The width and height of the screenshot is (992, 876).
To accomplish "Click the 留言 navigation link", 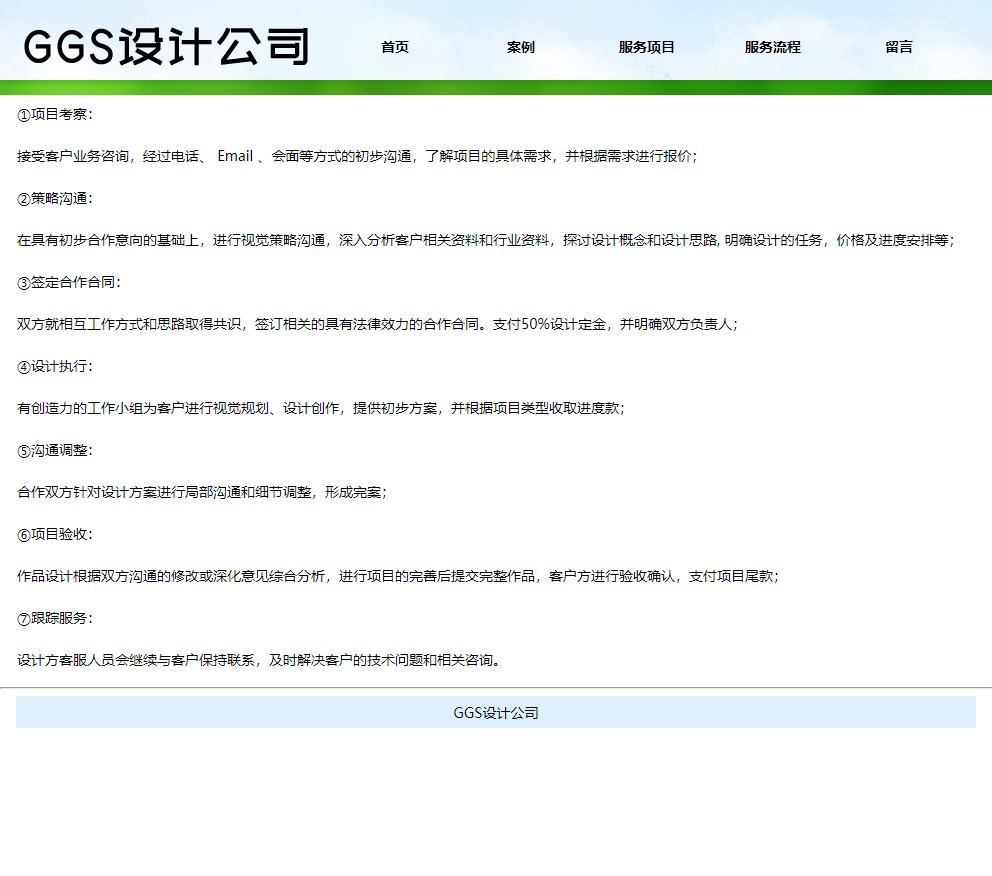I will [899, 47].
